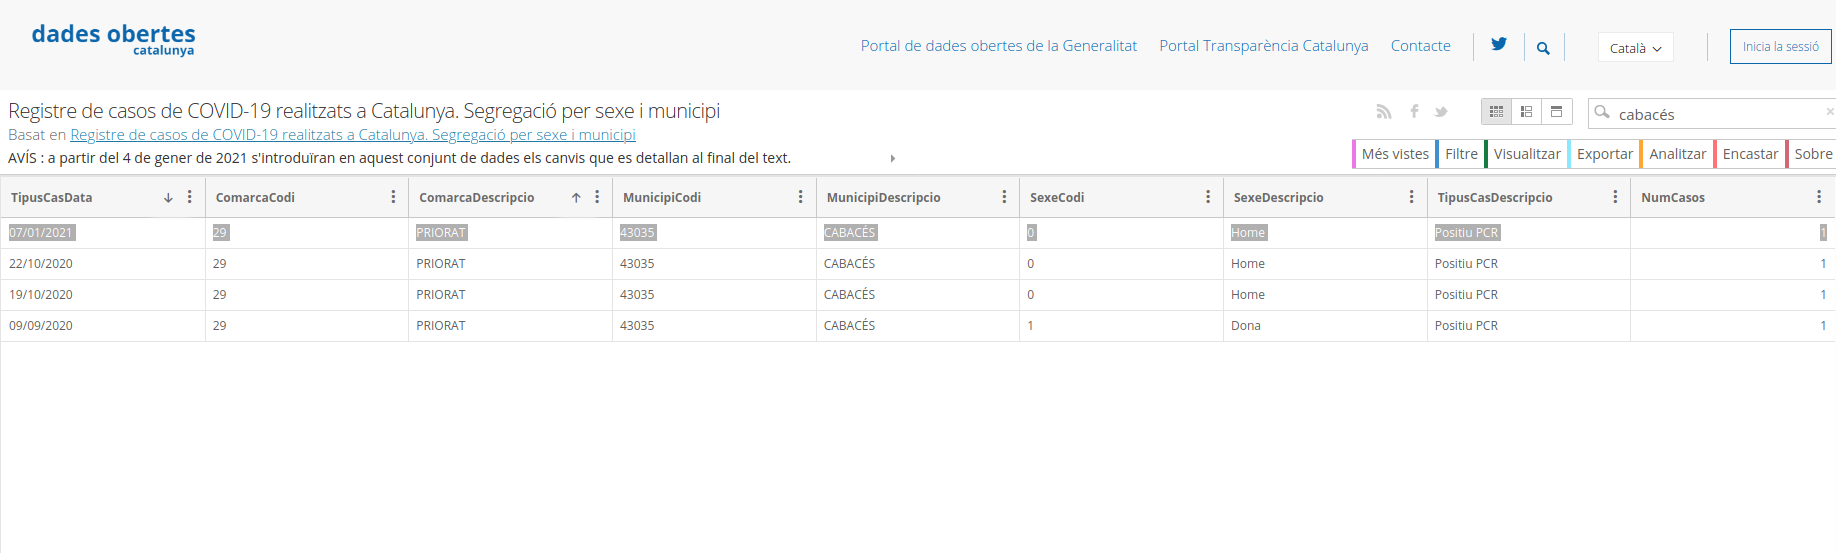
Task: Open the NumCasos column options menu
Action: (1818, 197)
